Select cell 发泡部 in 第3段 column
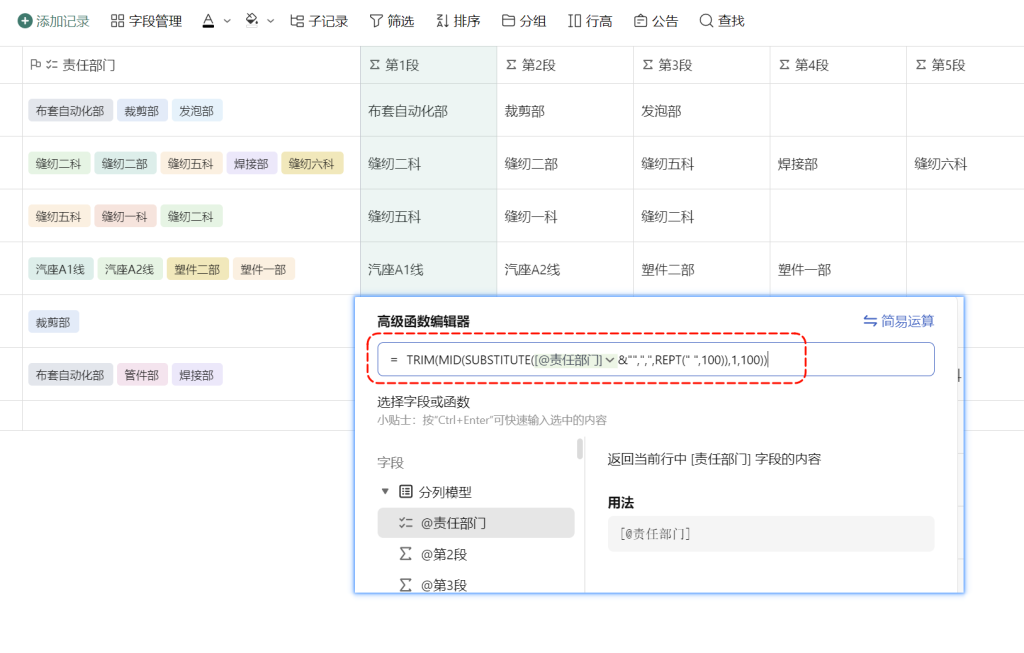The width and height of the screenshot is (1024, 653). (701, 110)
